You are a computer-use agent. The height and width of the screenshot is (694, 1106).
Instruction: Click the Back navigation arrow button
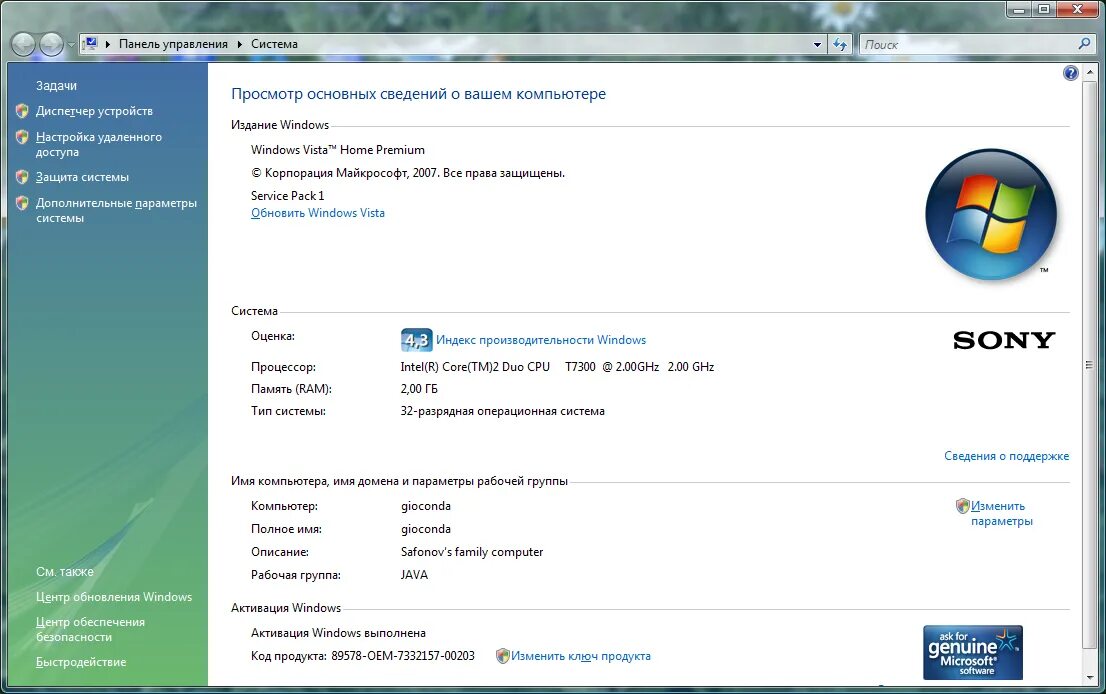[x=23, y=44]
